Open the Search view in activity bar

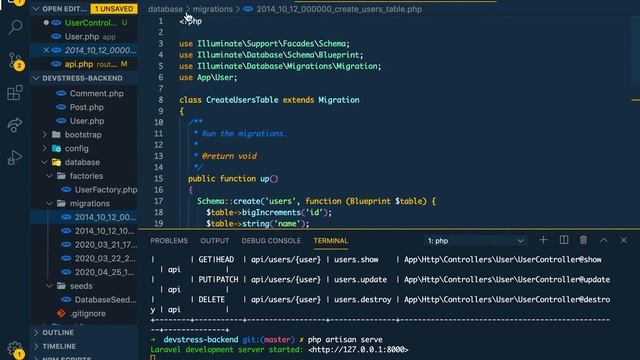[15, 27]
